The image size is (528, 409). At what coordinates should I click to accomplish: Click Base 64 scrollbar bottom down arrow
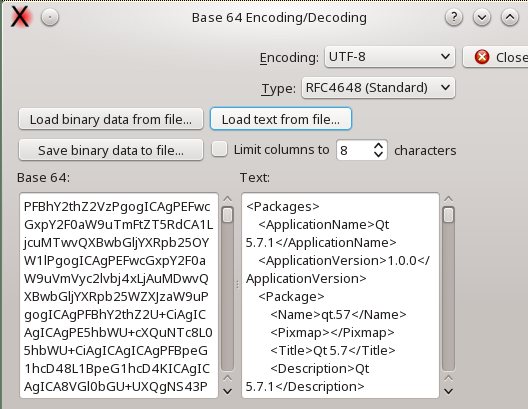228,391
